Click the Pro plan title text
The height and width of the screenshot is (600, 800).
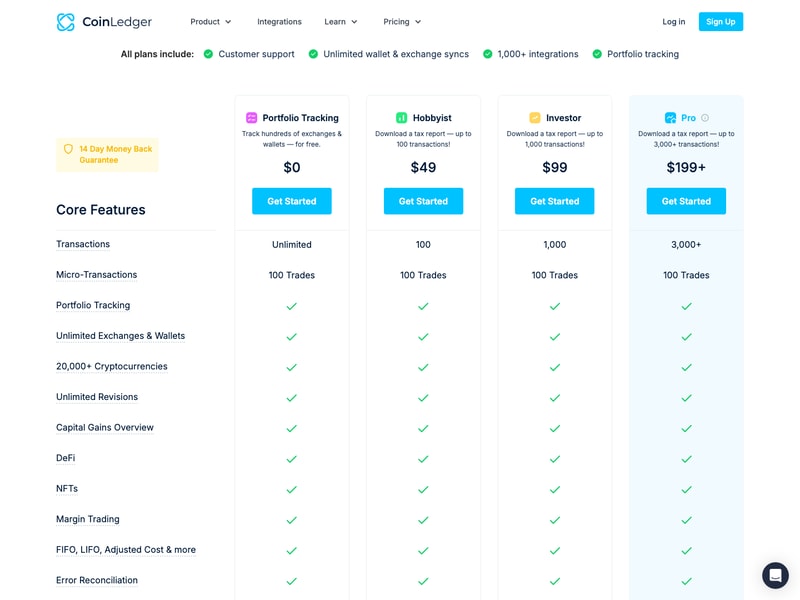tap(688, 118)
